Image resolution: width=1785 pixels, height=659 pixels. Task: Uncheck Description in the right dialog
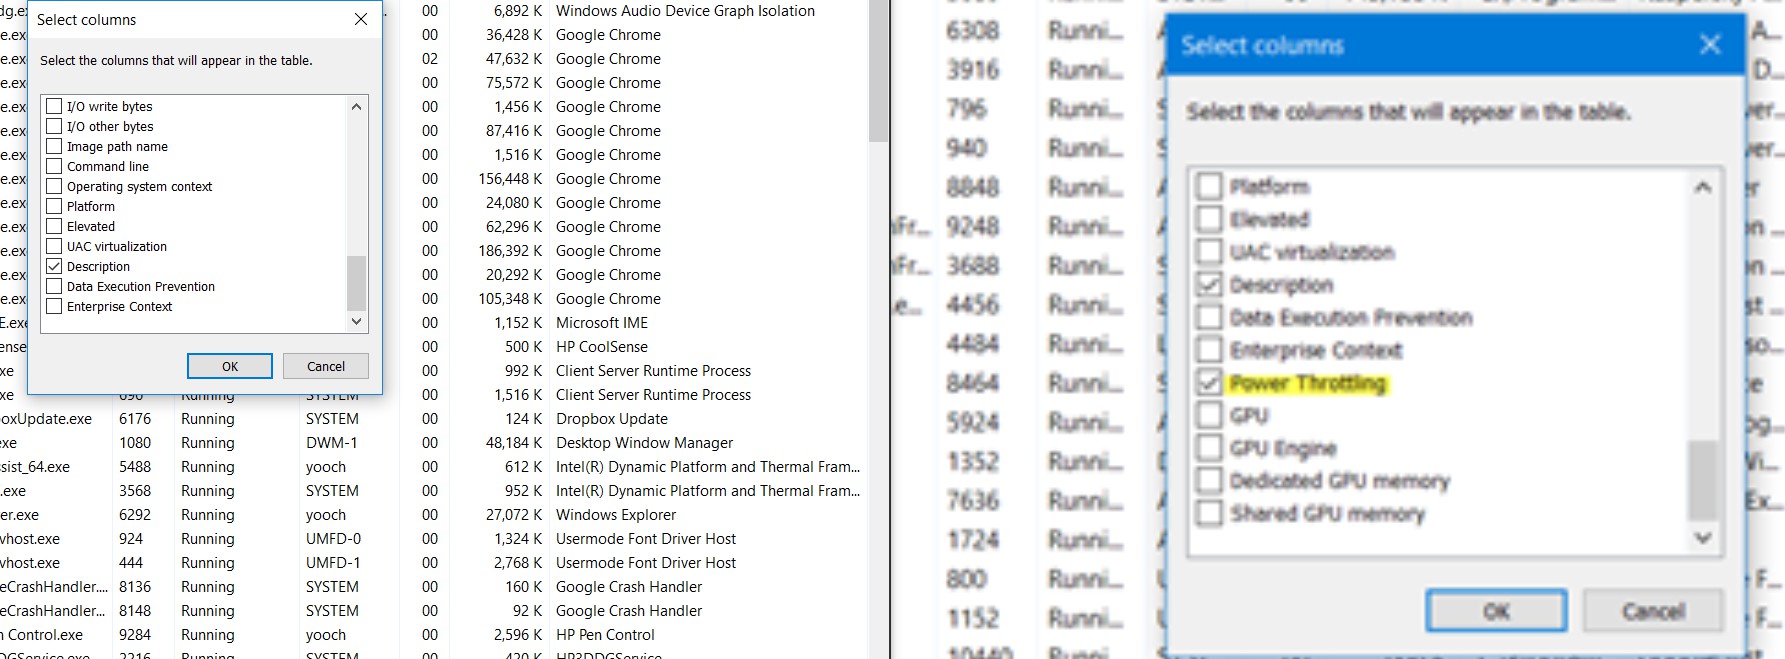point(1209,285)
